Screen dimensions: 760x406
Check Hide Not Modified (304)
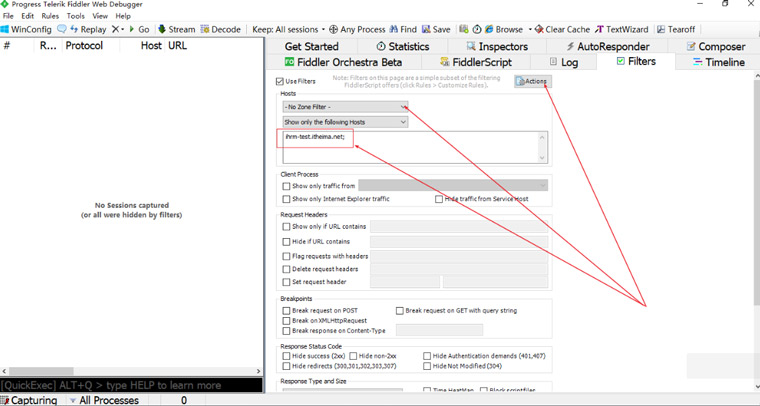point(427,366)
